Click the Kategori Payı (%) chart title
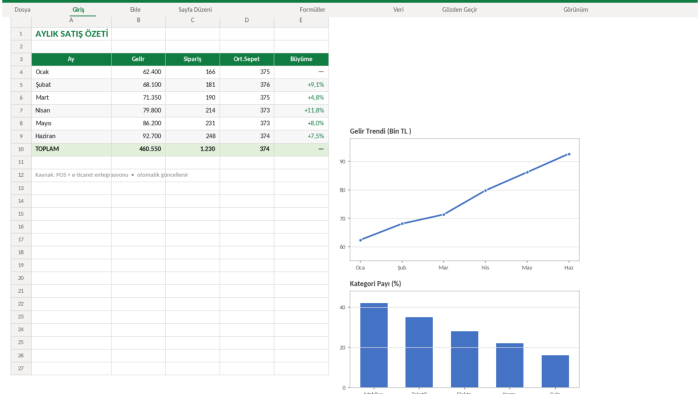 [375, 284]
